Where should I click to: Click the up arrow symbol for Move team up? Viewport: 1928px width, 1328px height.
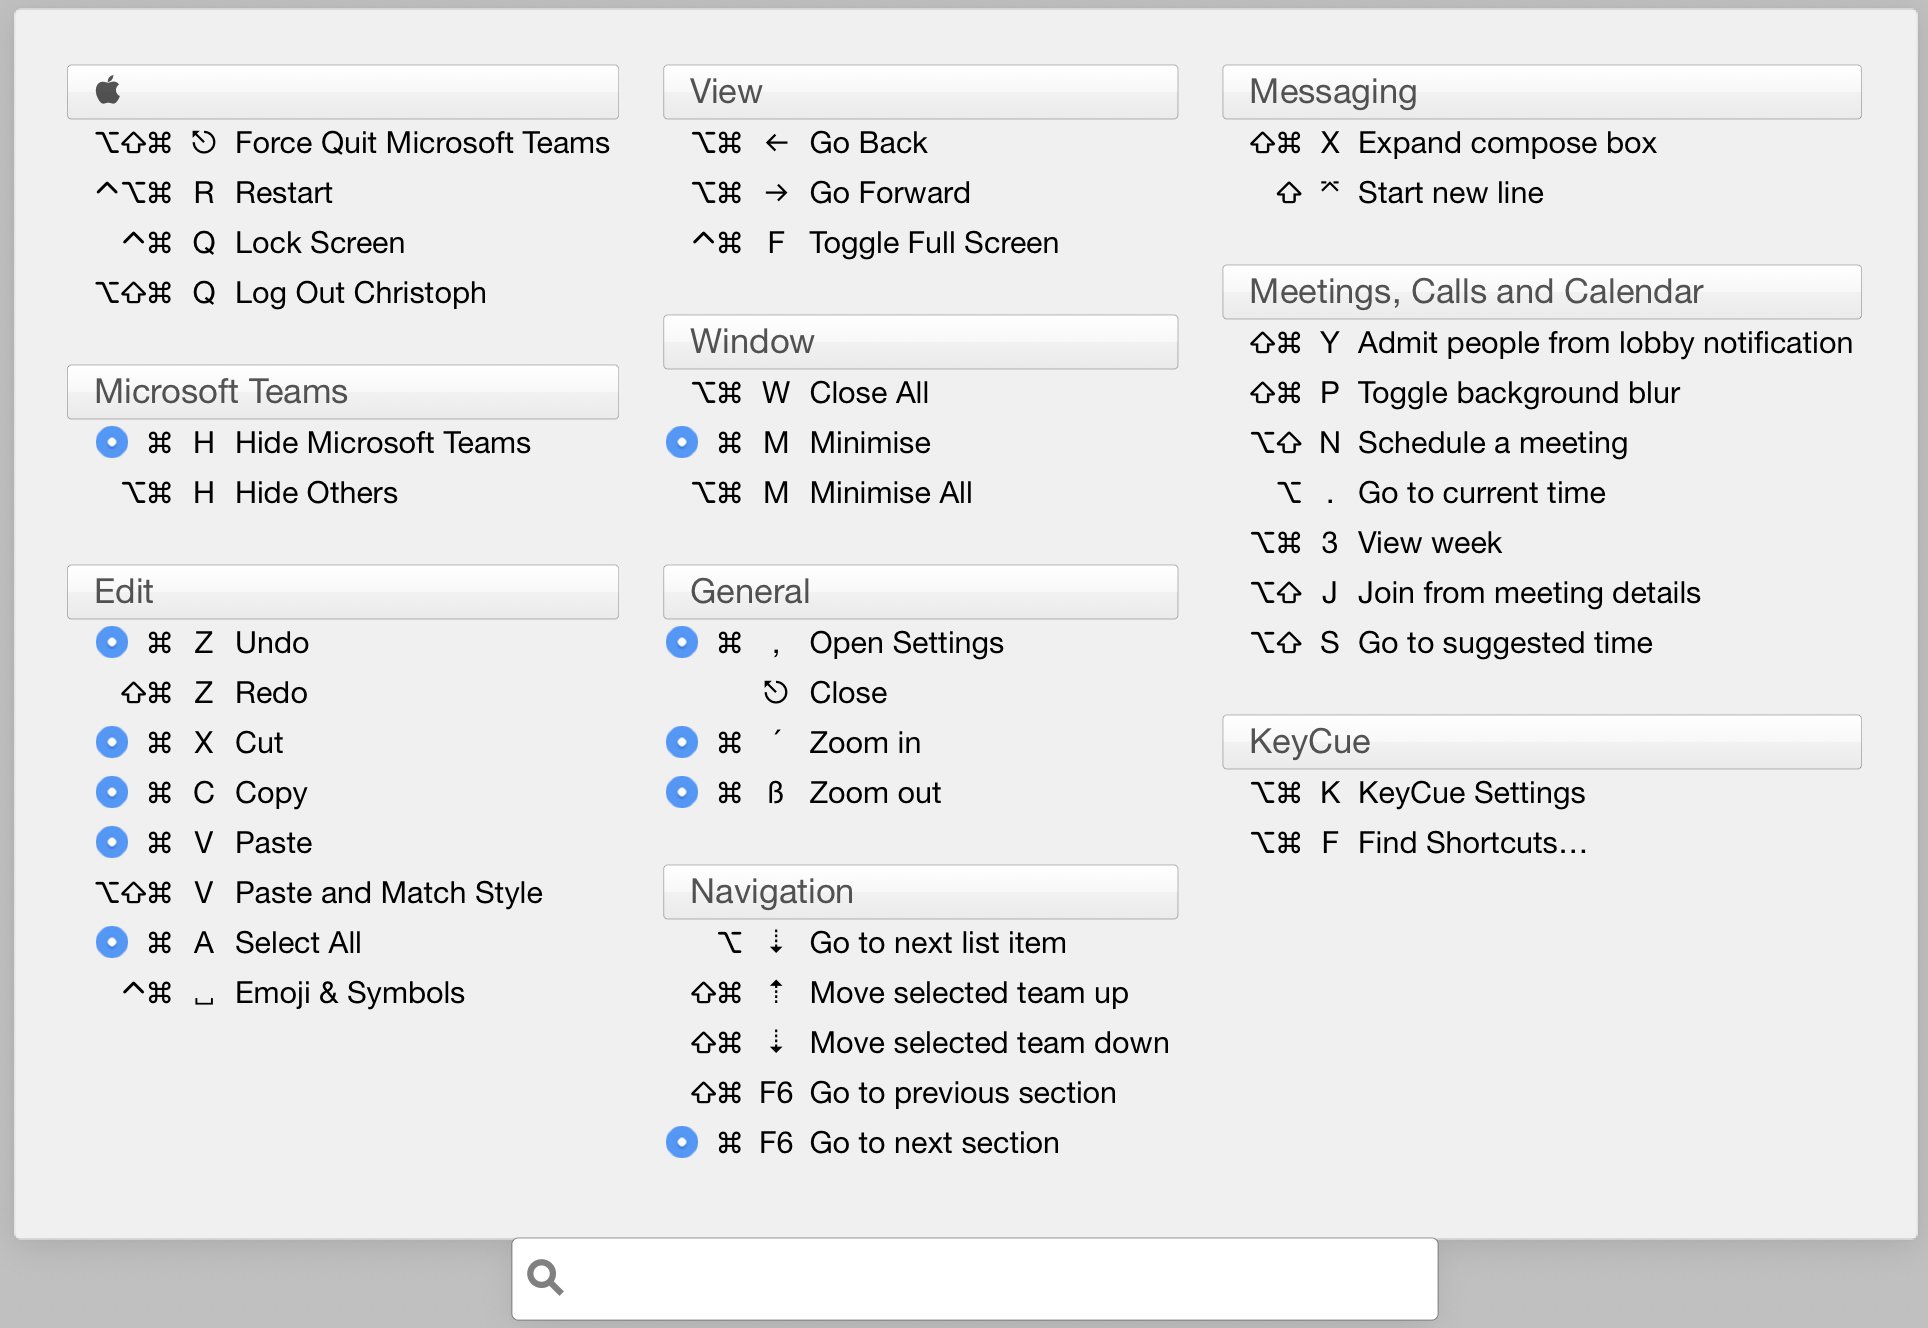tap(776, 992)
